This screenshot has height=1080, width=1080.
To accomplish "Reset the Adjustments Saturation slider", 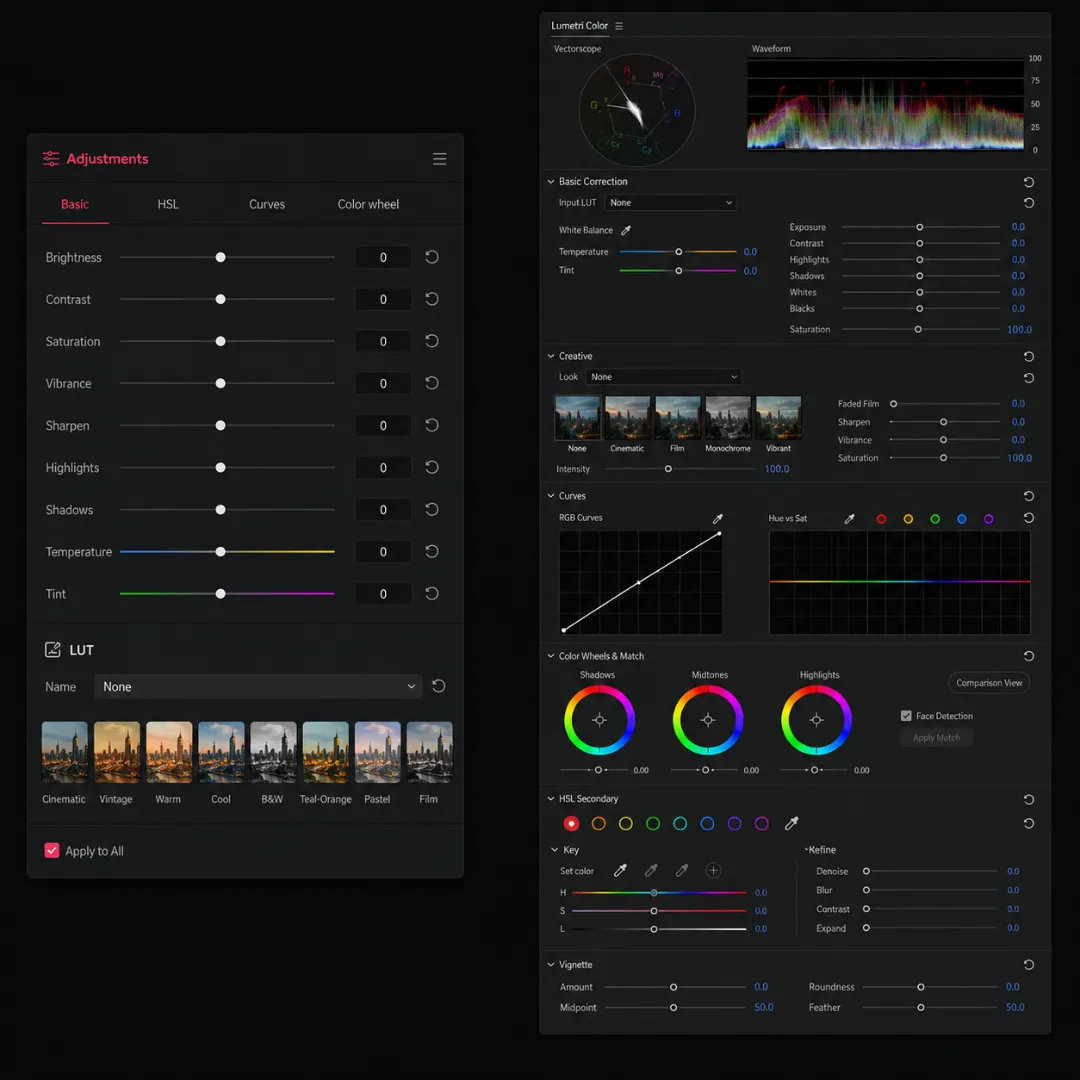I will pos(432,341).
